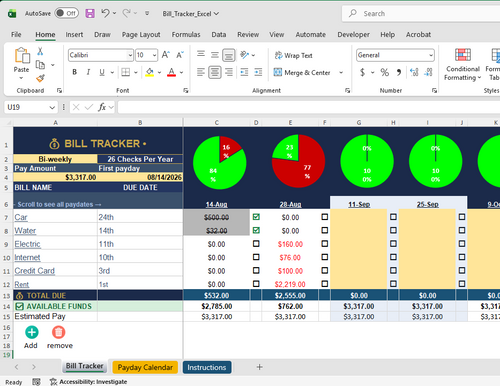Click the Credit Card bill link
The height and width of the screenshot is (386, 500).
(x=34, y=271)
